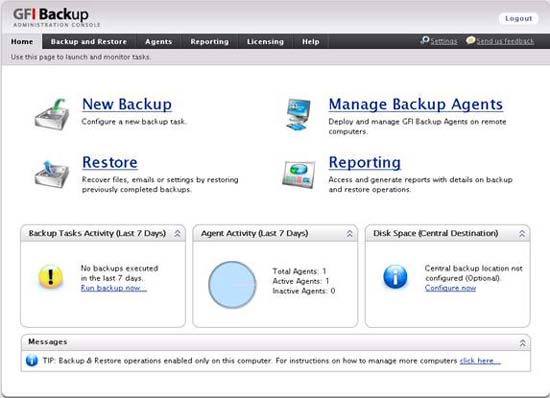Image resolution: width=550 pixels, height=398 pixels.
Task: Click 'No backups executed' text
Action: tap(119, 268)
